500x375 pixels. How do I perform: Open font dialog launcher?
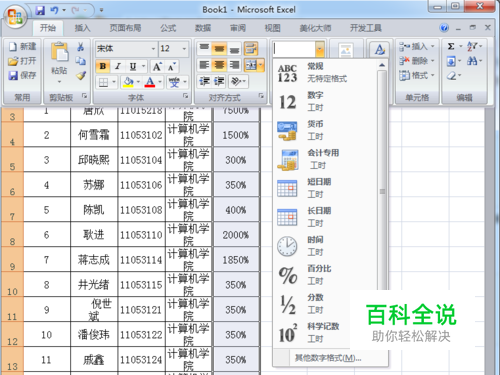pyautogui.click(x=186, y=96)
